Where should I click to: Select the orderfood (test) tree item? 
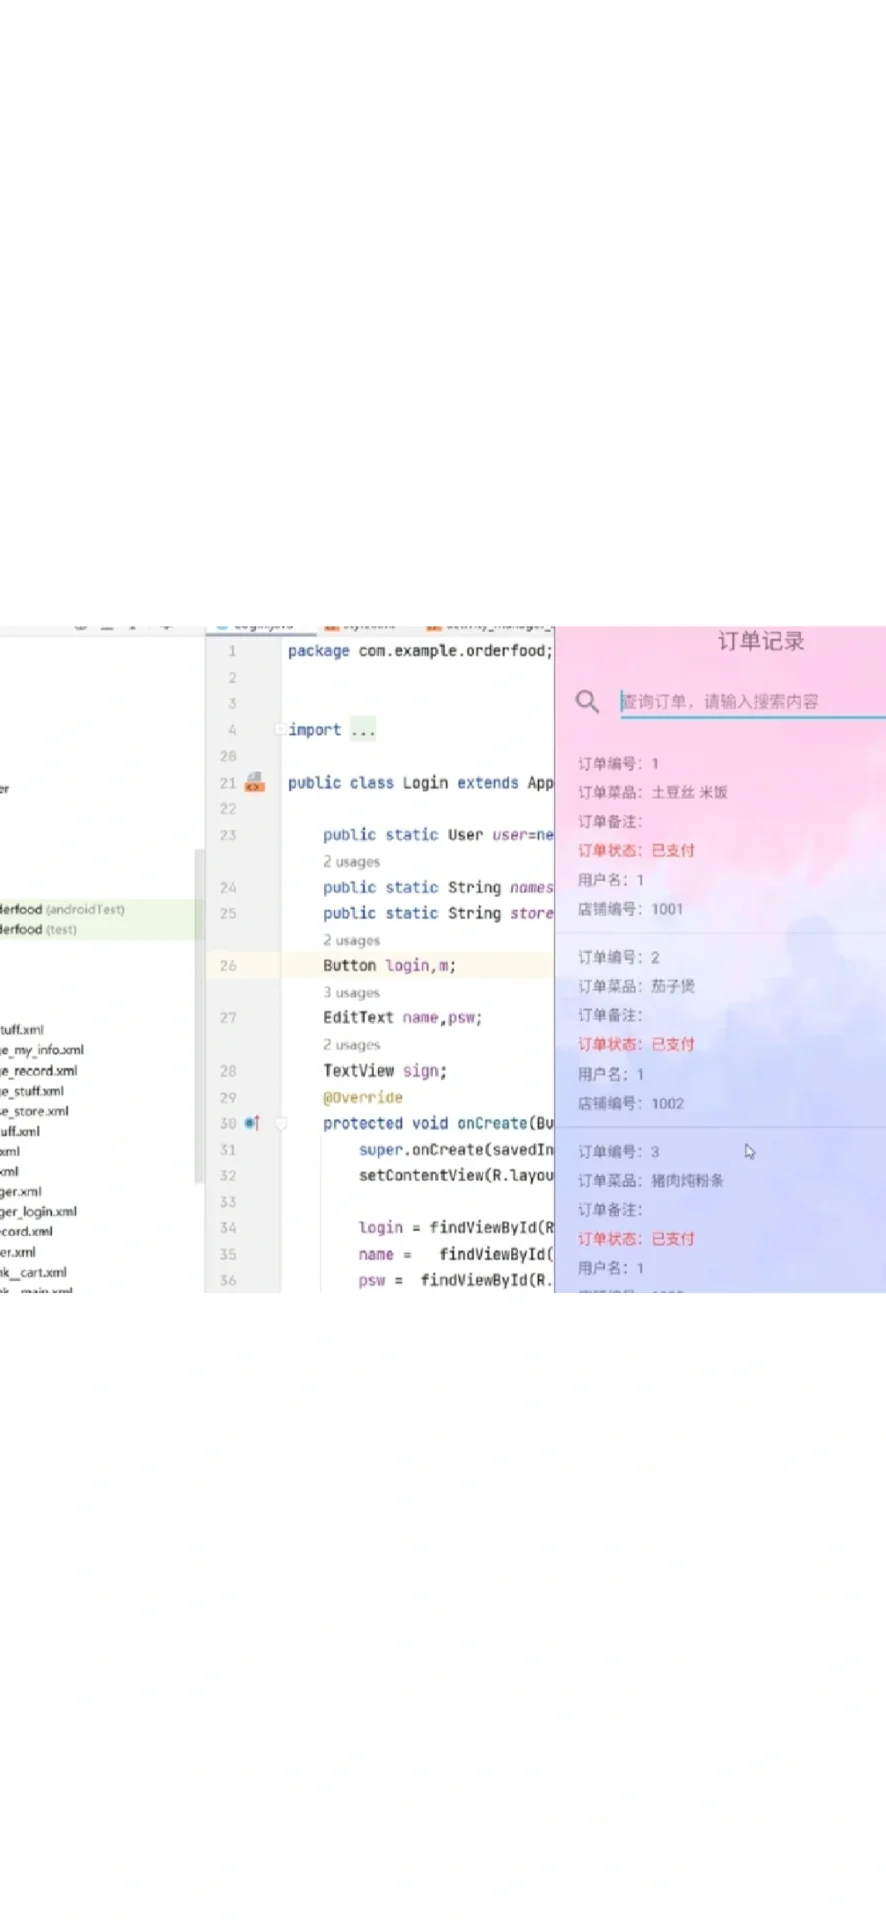coord(38,929)
